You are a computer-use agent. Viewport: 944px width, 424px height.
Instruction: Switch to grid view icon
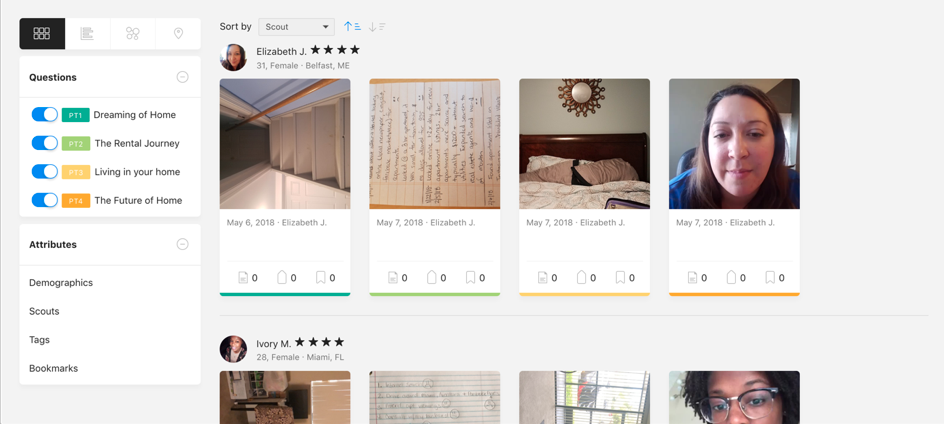(42, 34)
